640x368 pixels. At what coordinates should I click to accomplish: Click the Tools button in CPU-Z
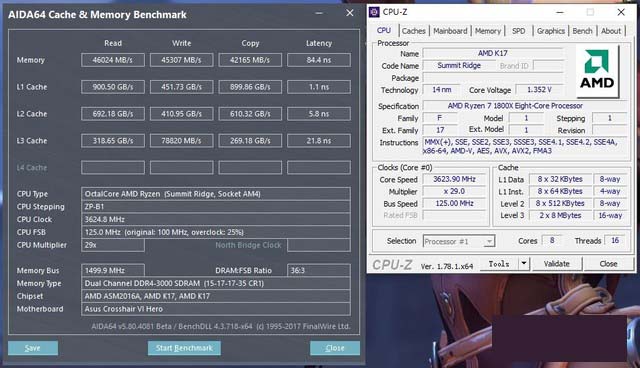click(499, 264)
